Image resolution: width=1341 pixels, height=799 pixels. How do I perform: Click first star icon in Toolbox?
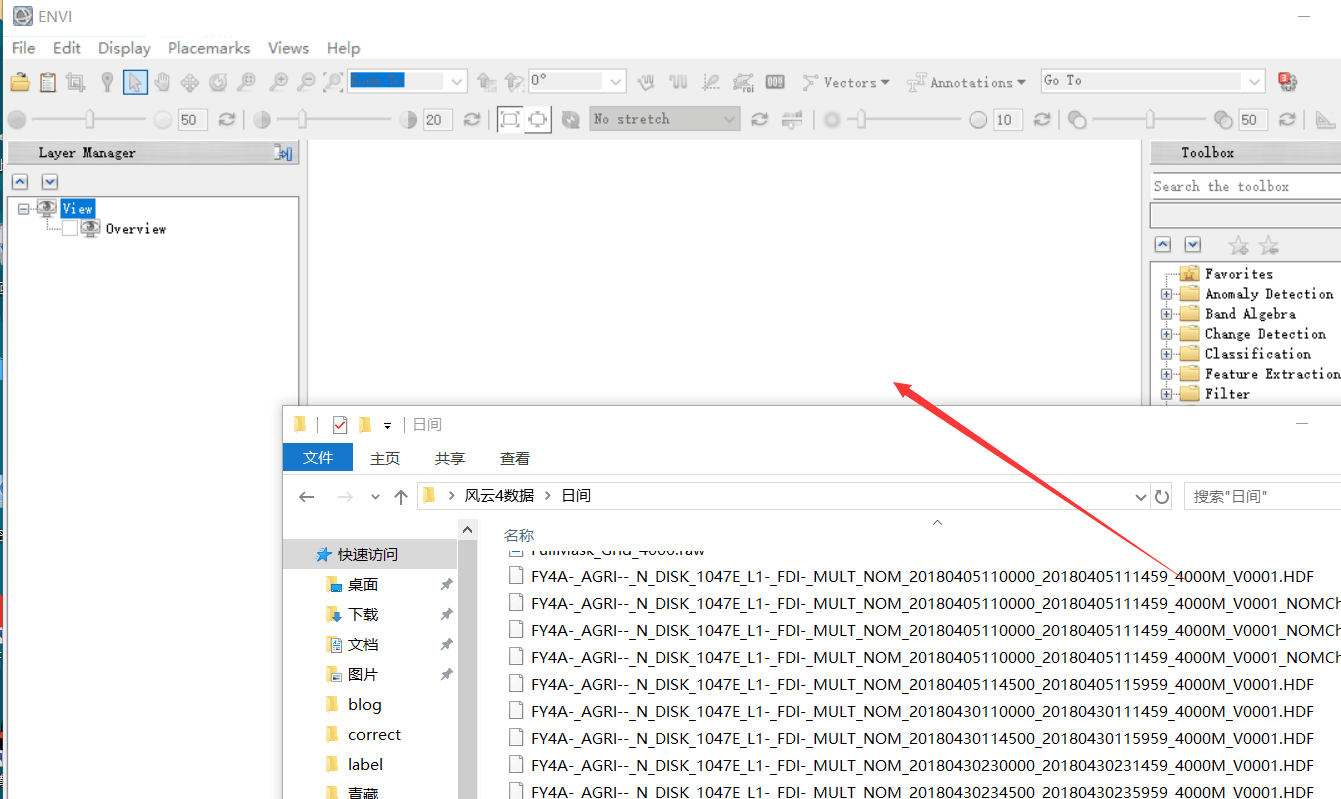point(1238,245)
